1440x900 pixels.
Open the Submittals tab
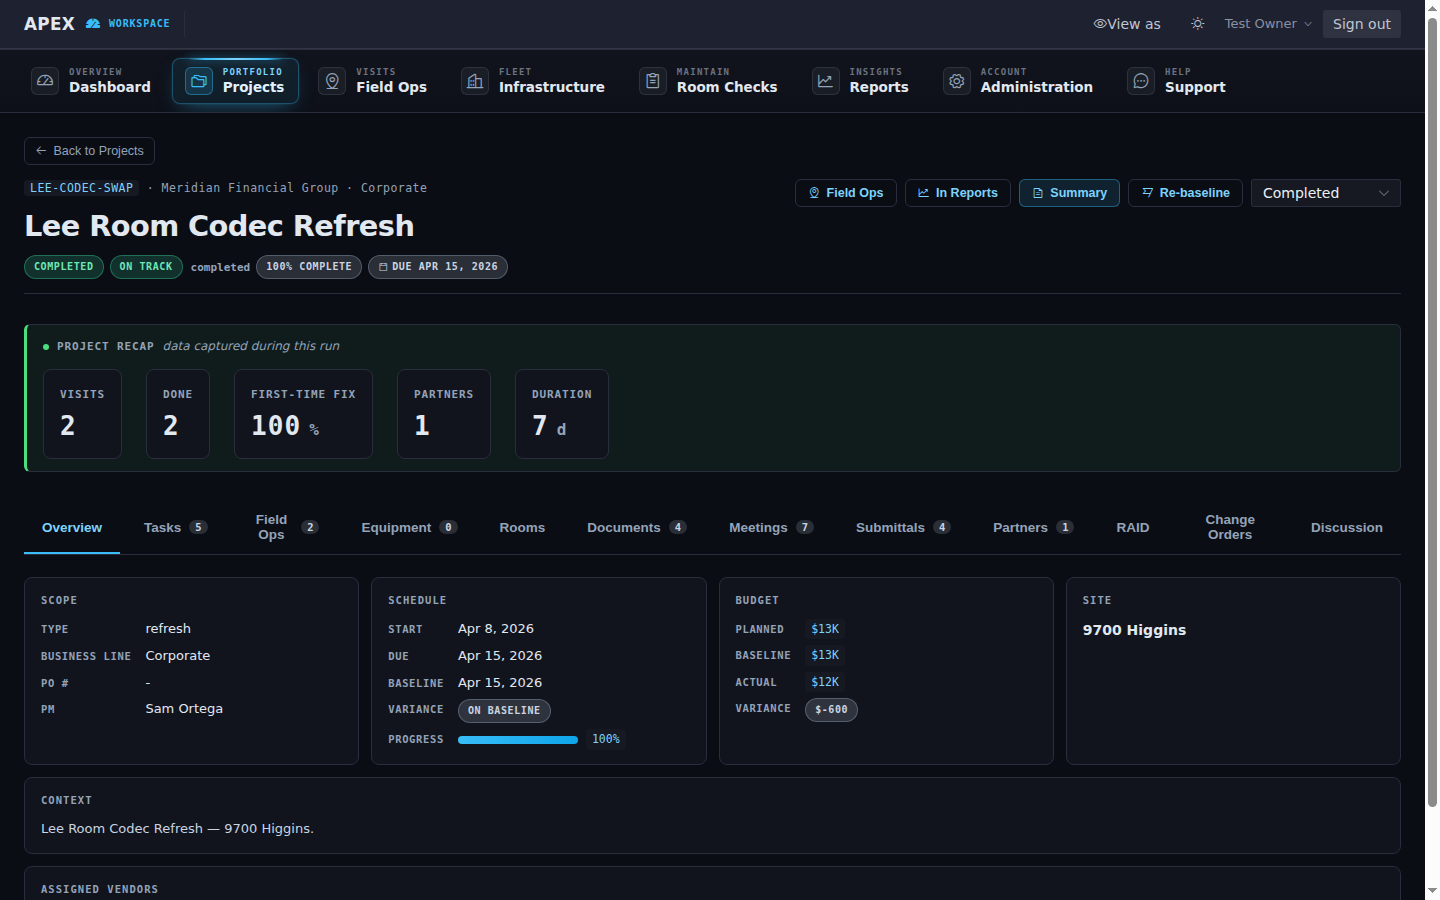(902, 528)
